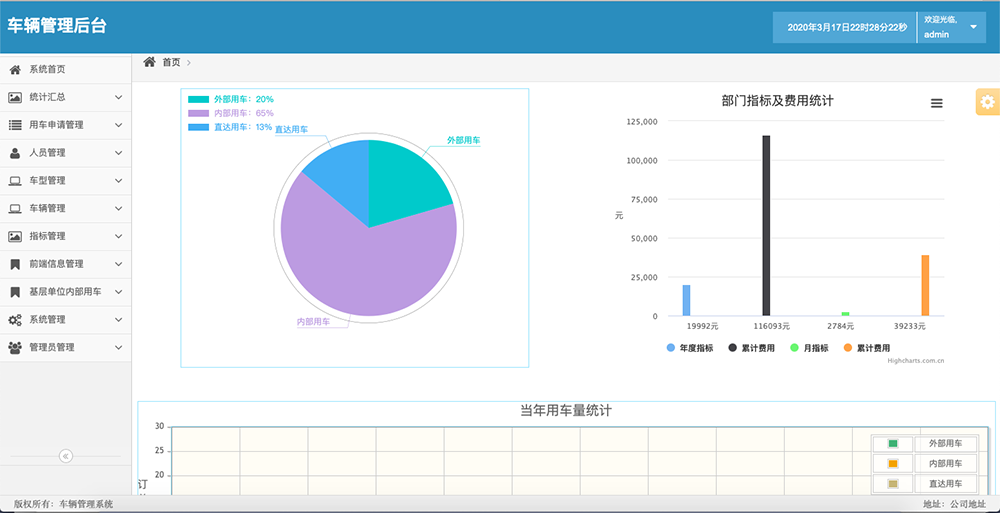Image resolution: width=1000 pixels, height=513 pixels.
Task: Select 统计汇总 in the sidebar
Action: pos(66,97)
